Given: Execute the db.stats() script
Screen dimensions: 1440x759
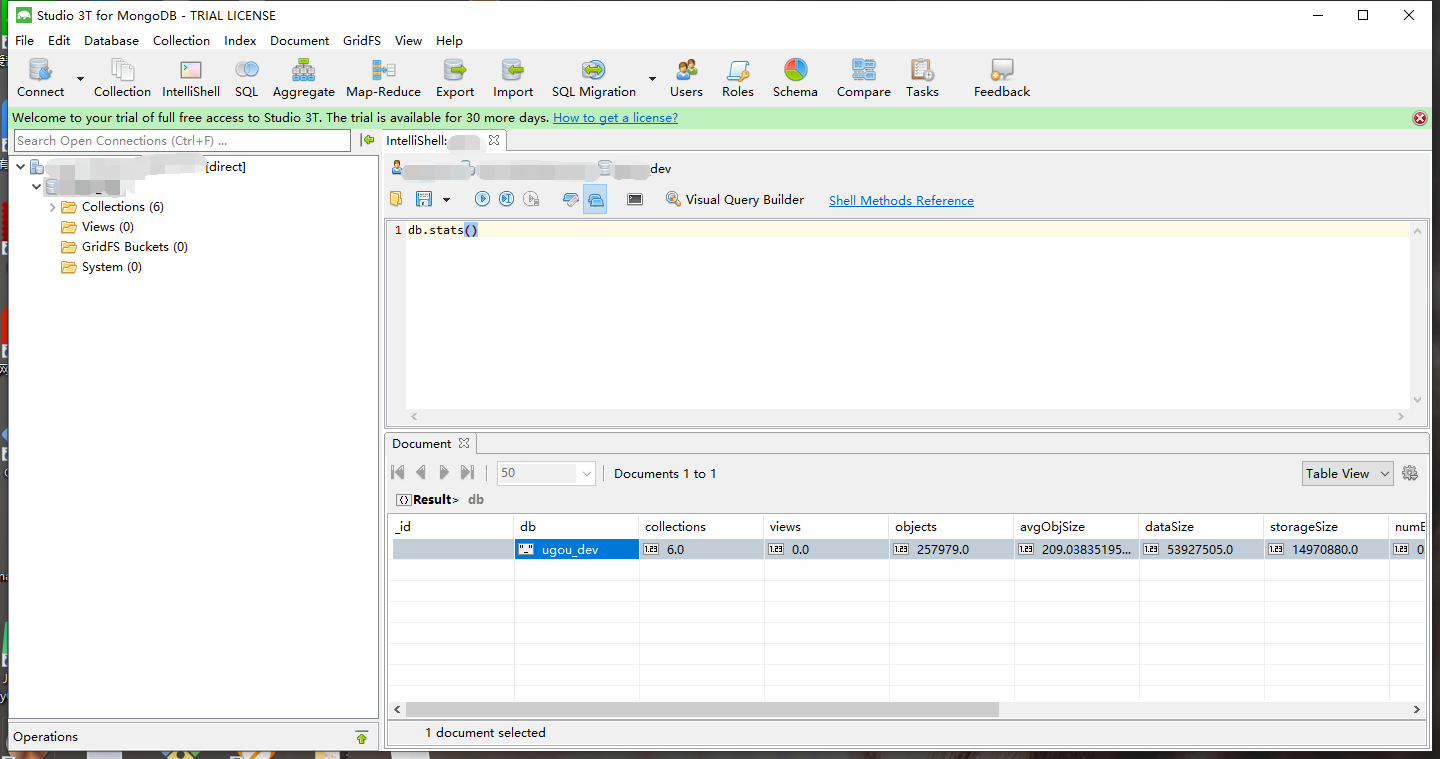Looking at the screenshot, I should [x=482, y=199].
